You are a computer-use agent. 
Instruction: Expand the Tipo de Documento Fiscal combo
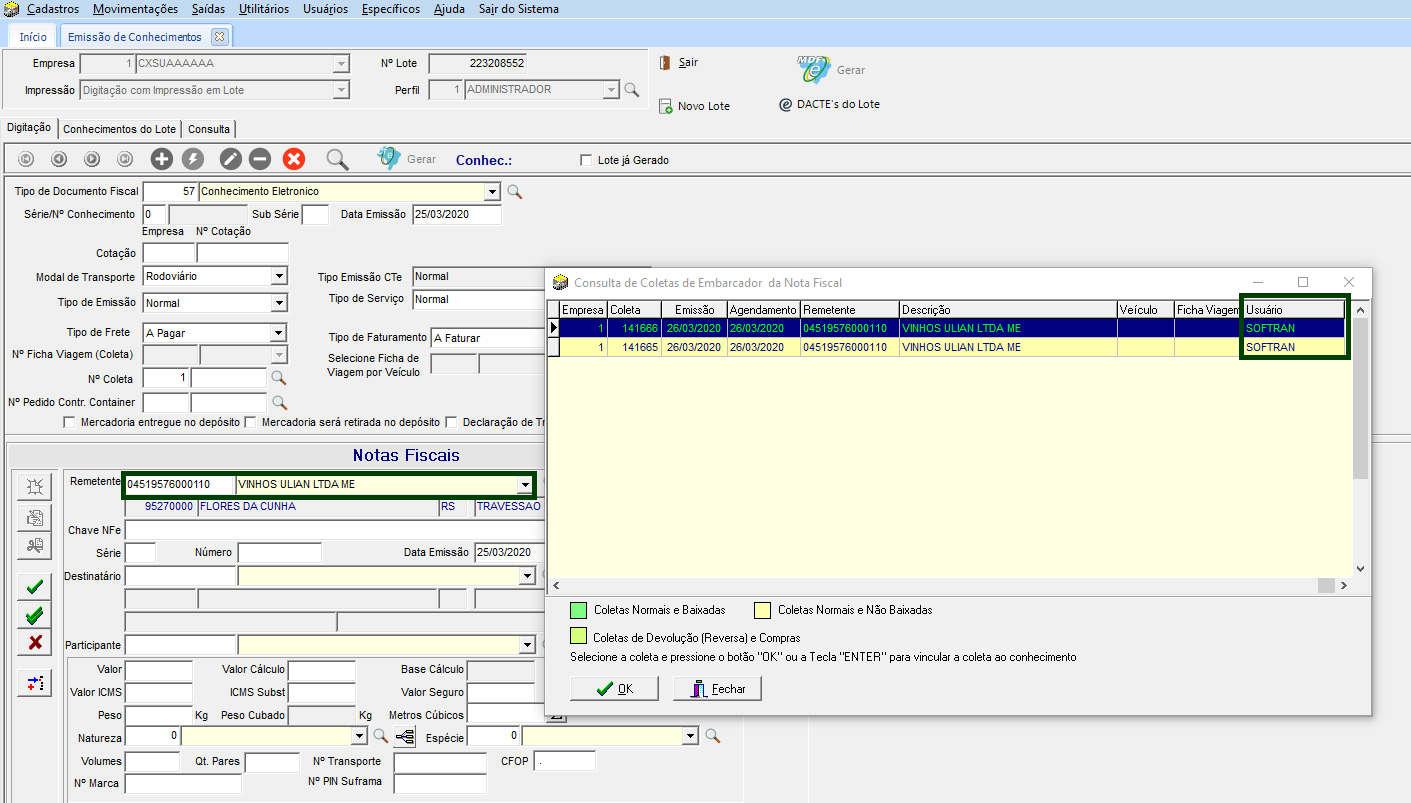tap(491, 191)
